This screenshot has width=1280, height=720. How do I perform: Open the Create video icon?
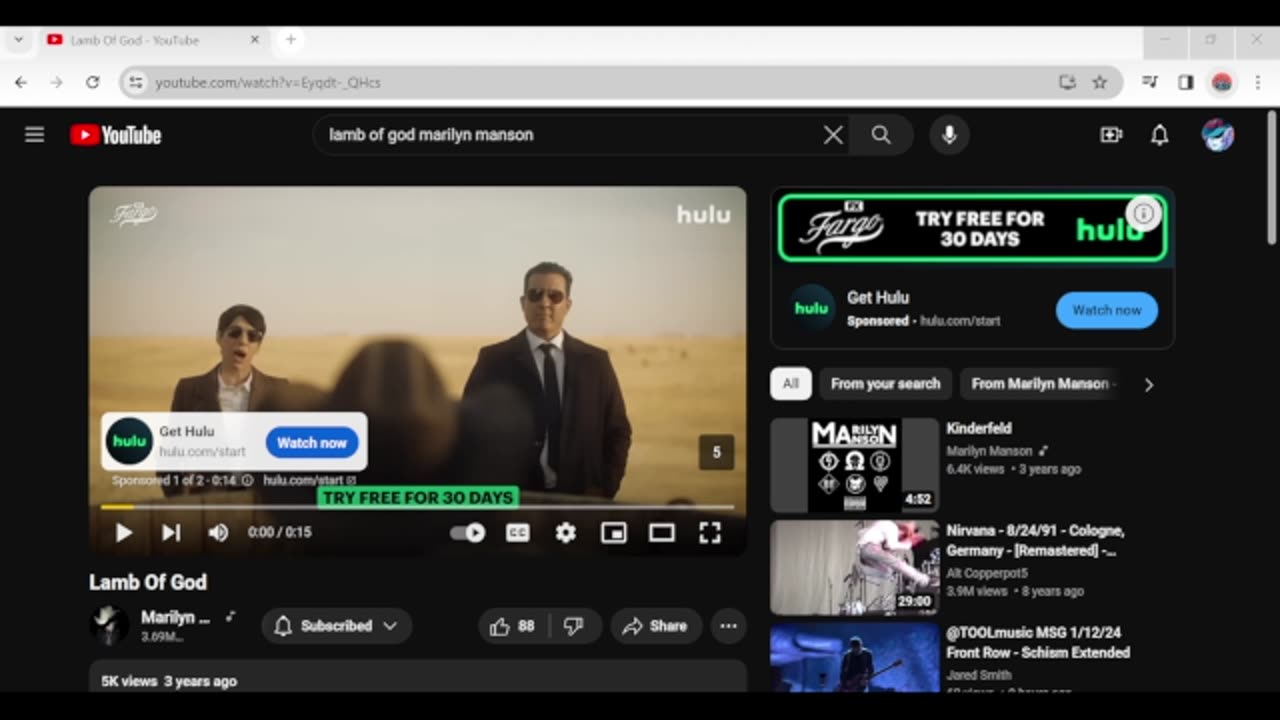click(1111, 135)
